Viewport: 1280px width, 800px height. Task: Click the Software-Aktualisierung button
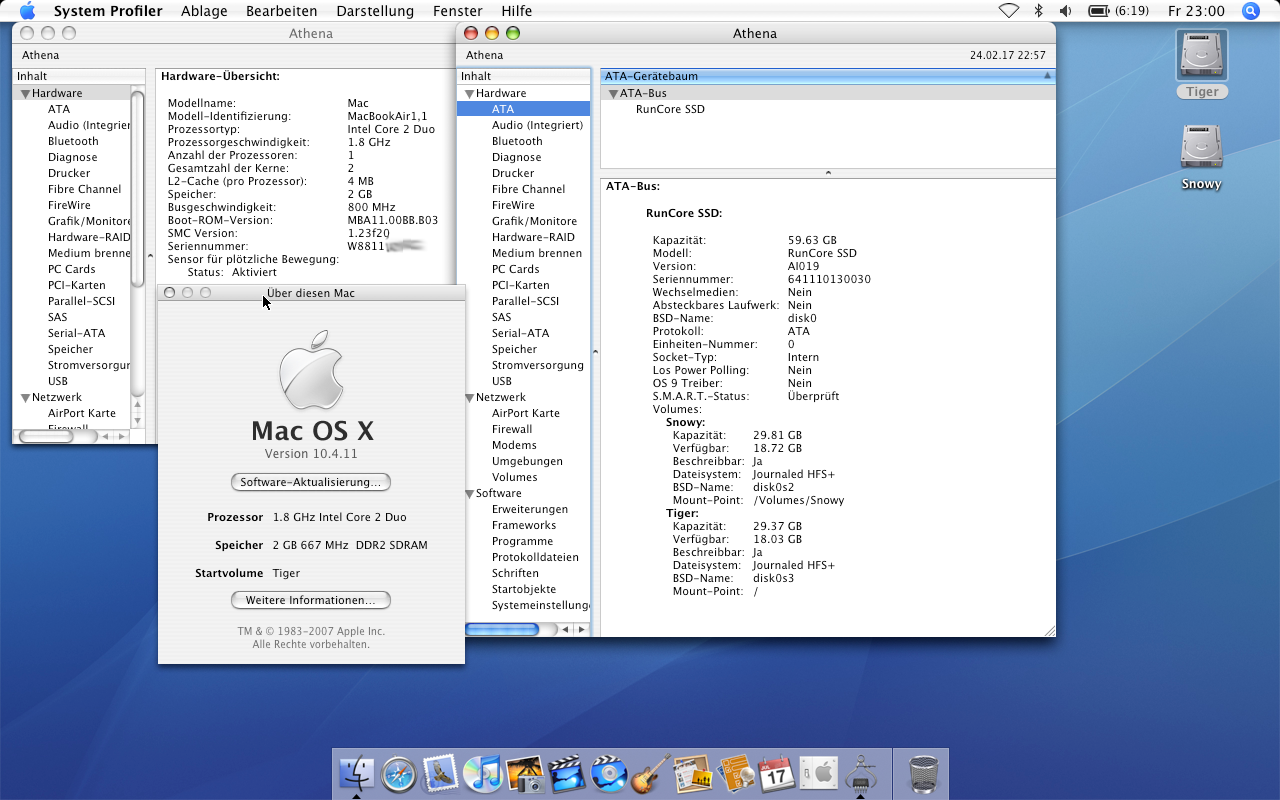[311, 482]
